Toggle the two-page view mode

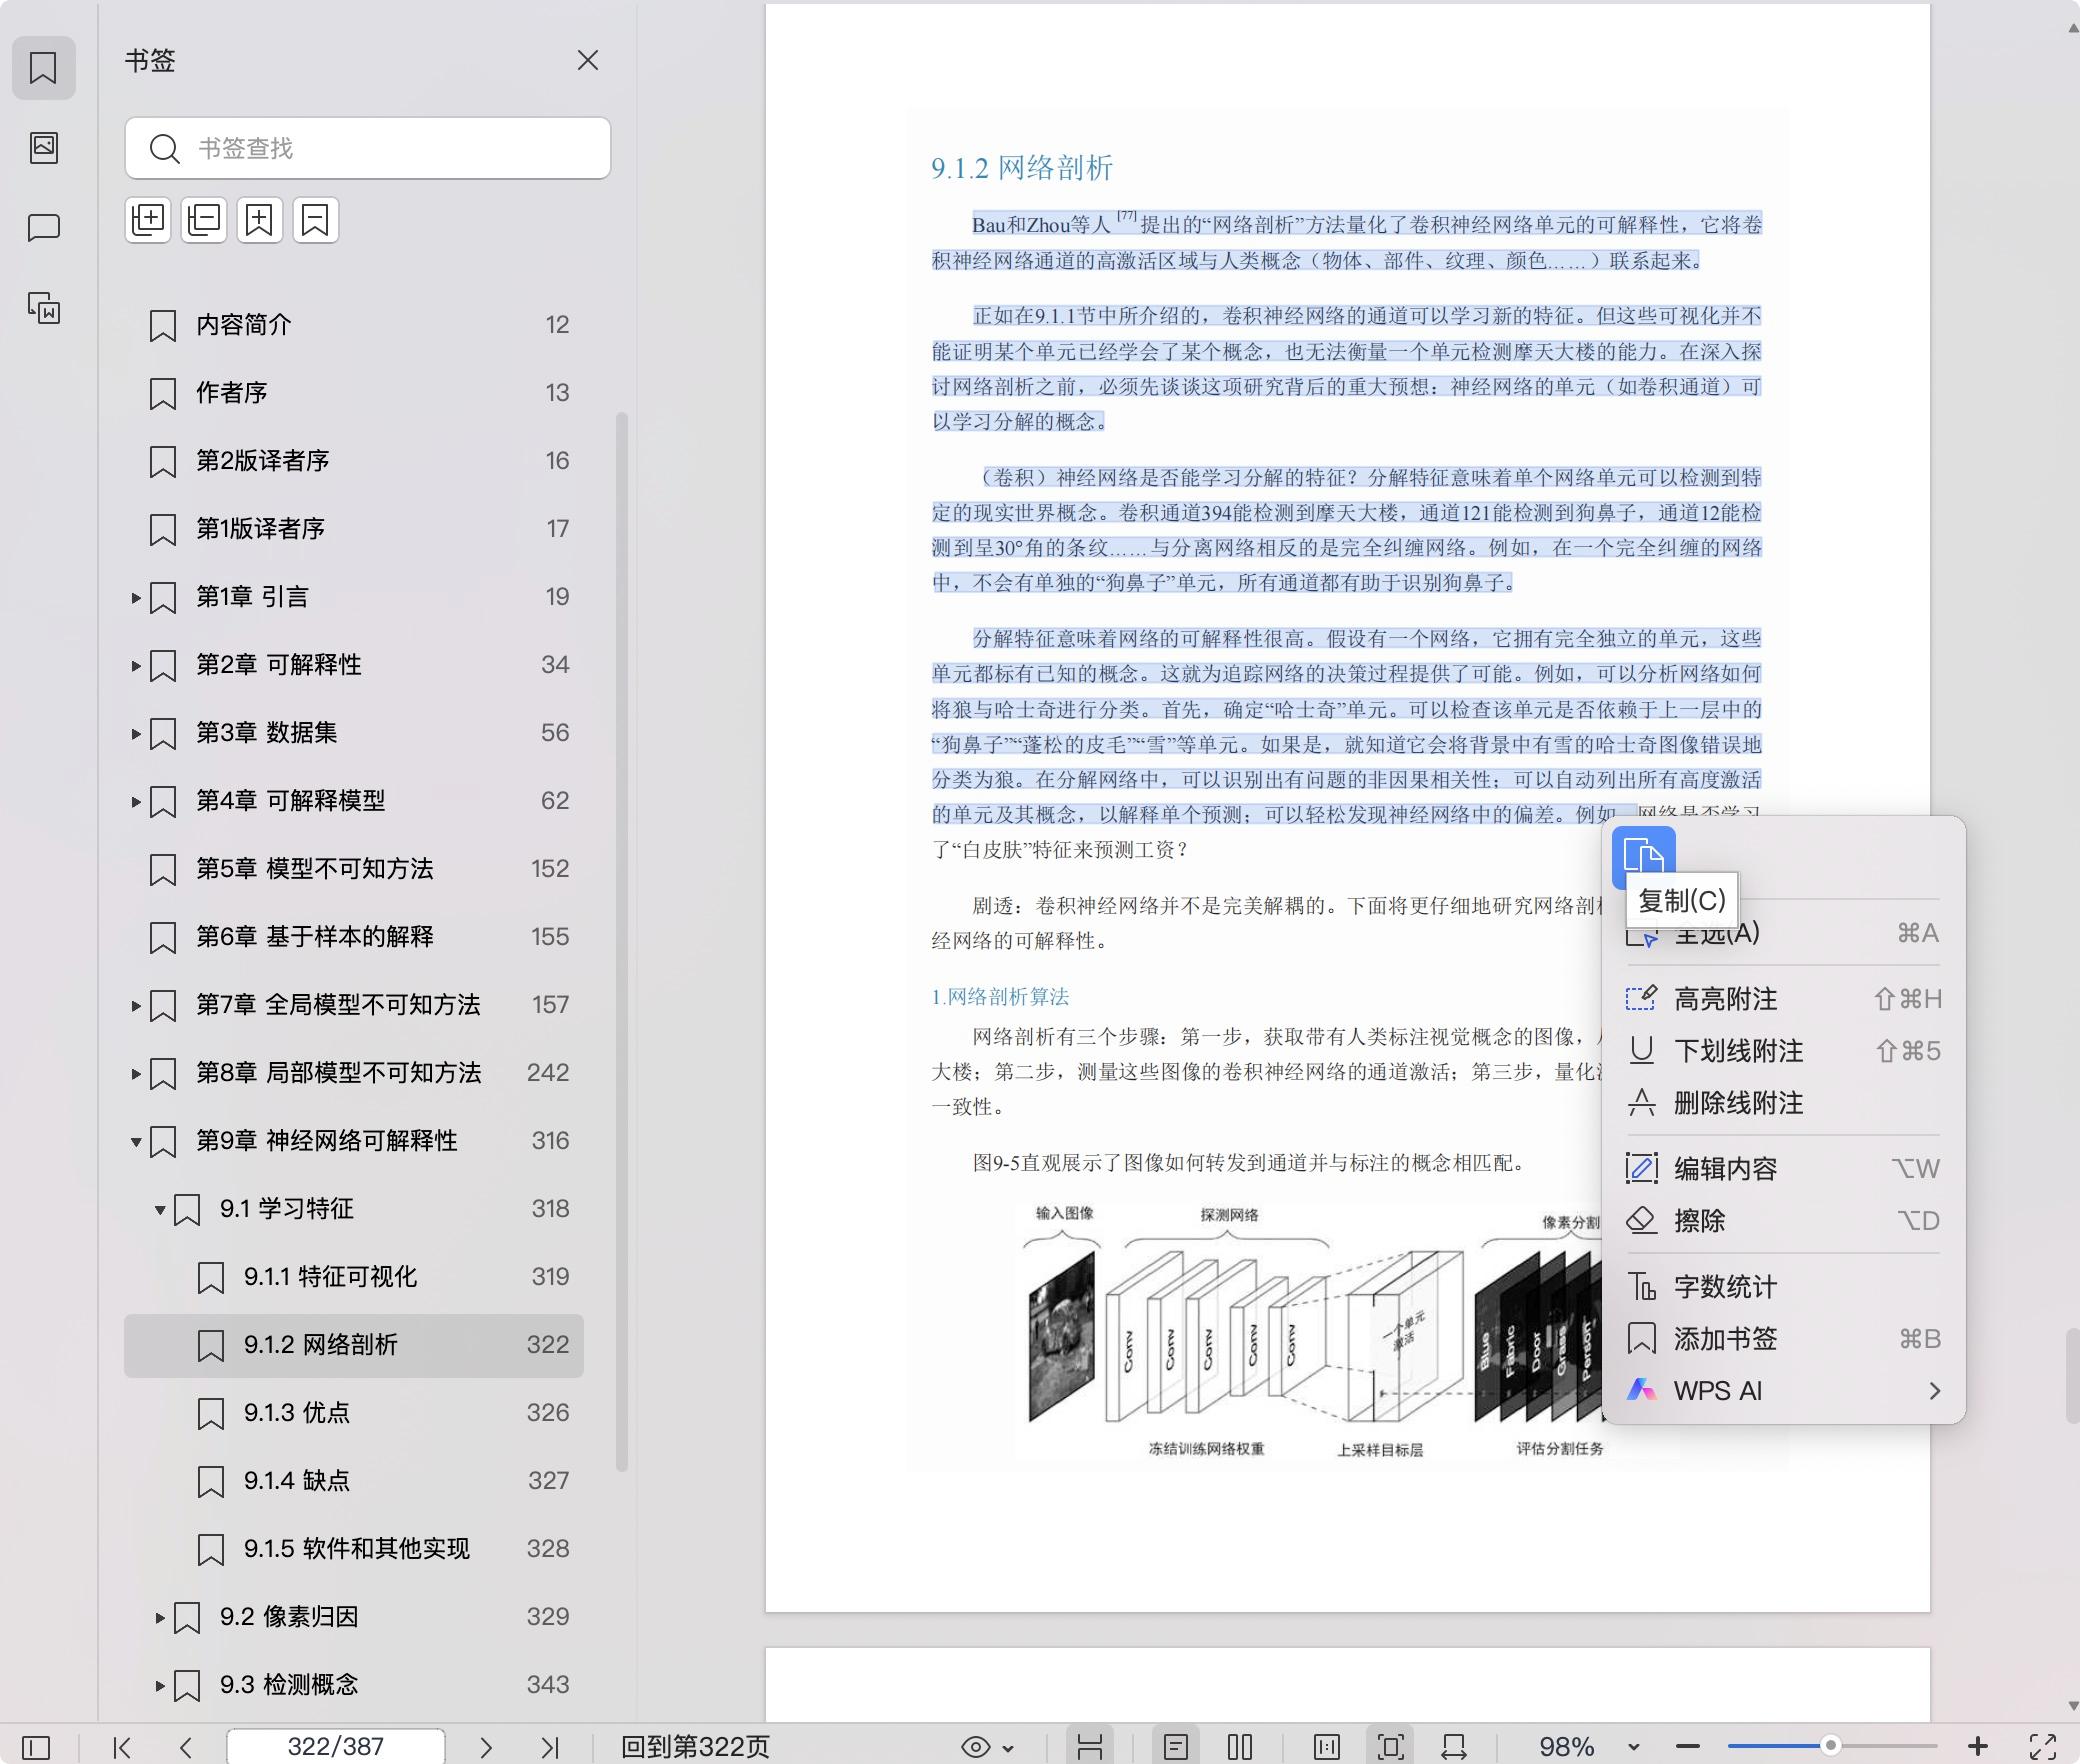pyautogui.click(x=1240, y=1747)
